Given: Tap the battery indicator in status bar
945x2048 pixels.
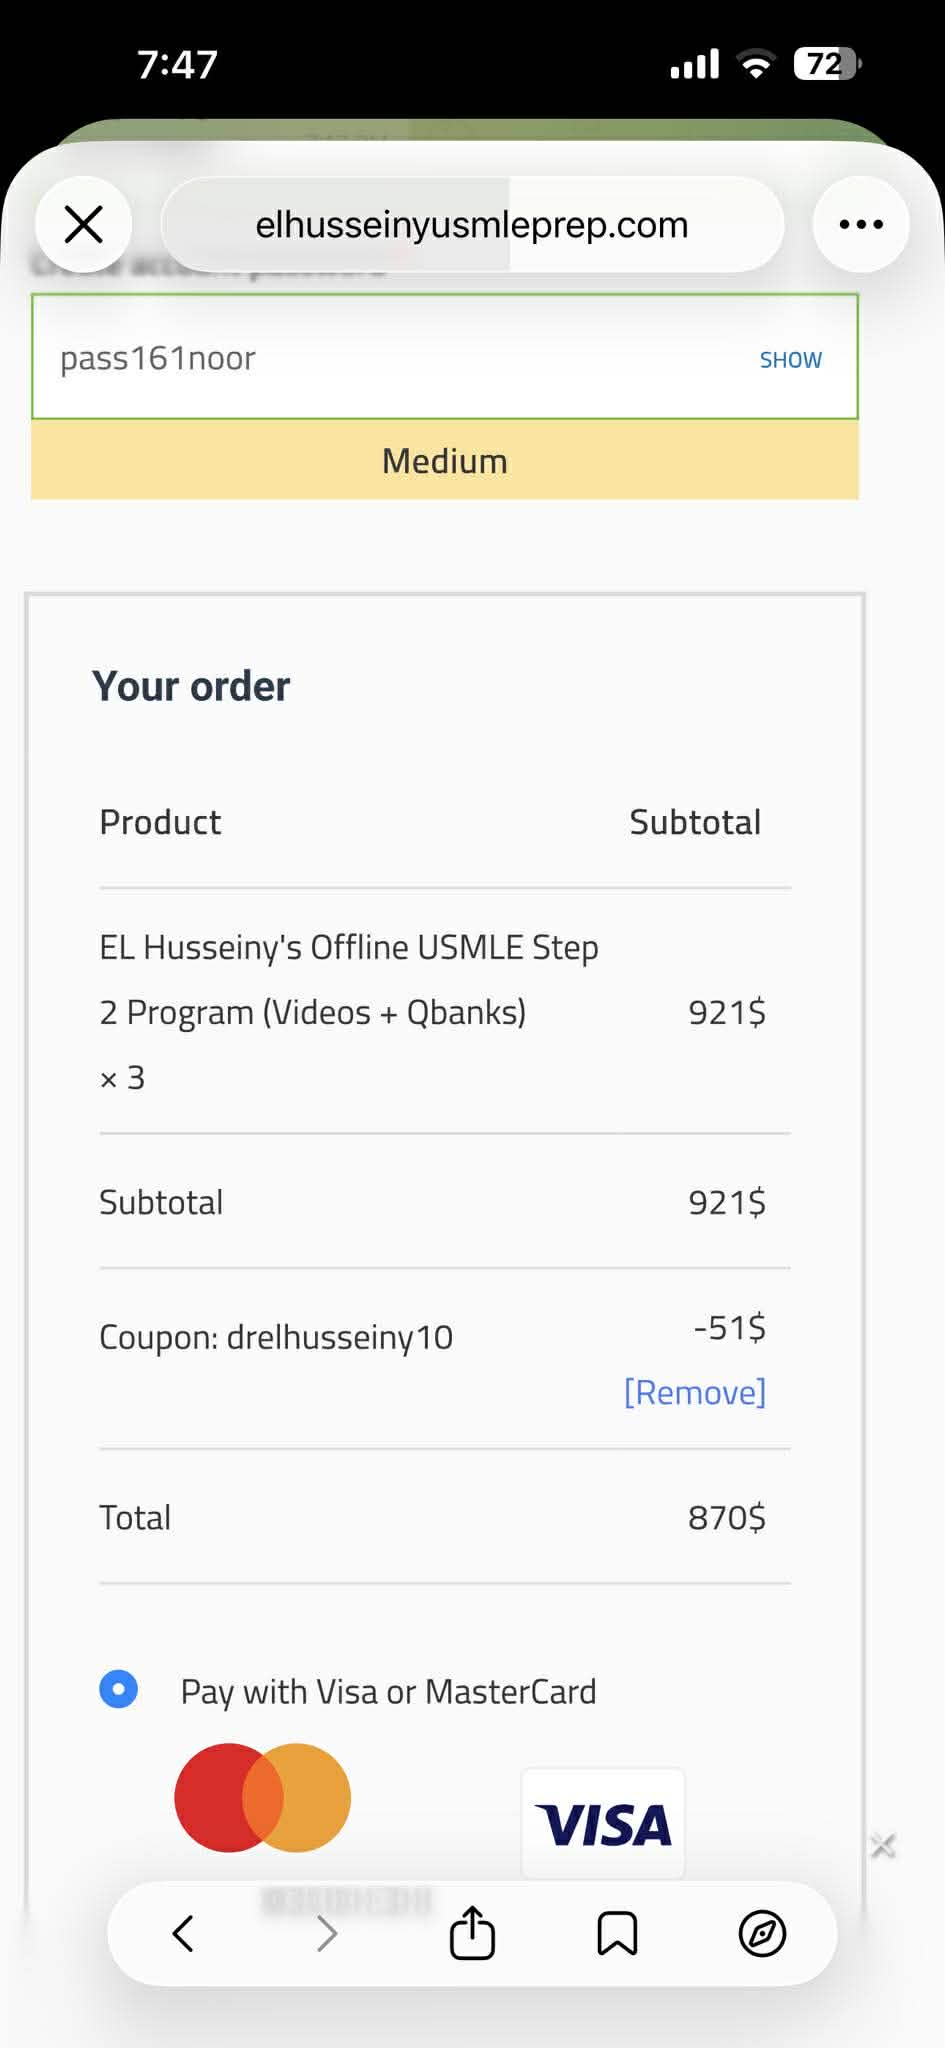Looking at the screenshot, I should (x=826, y=64).
